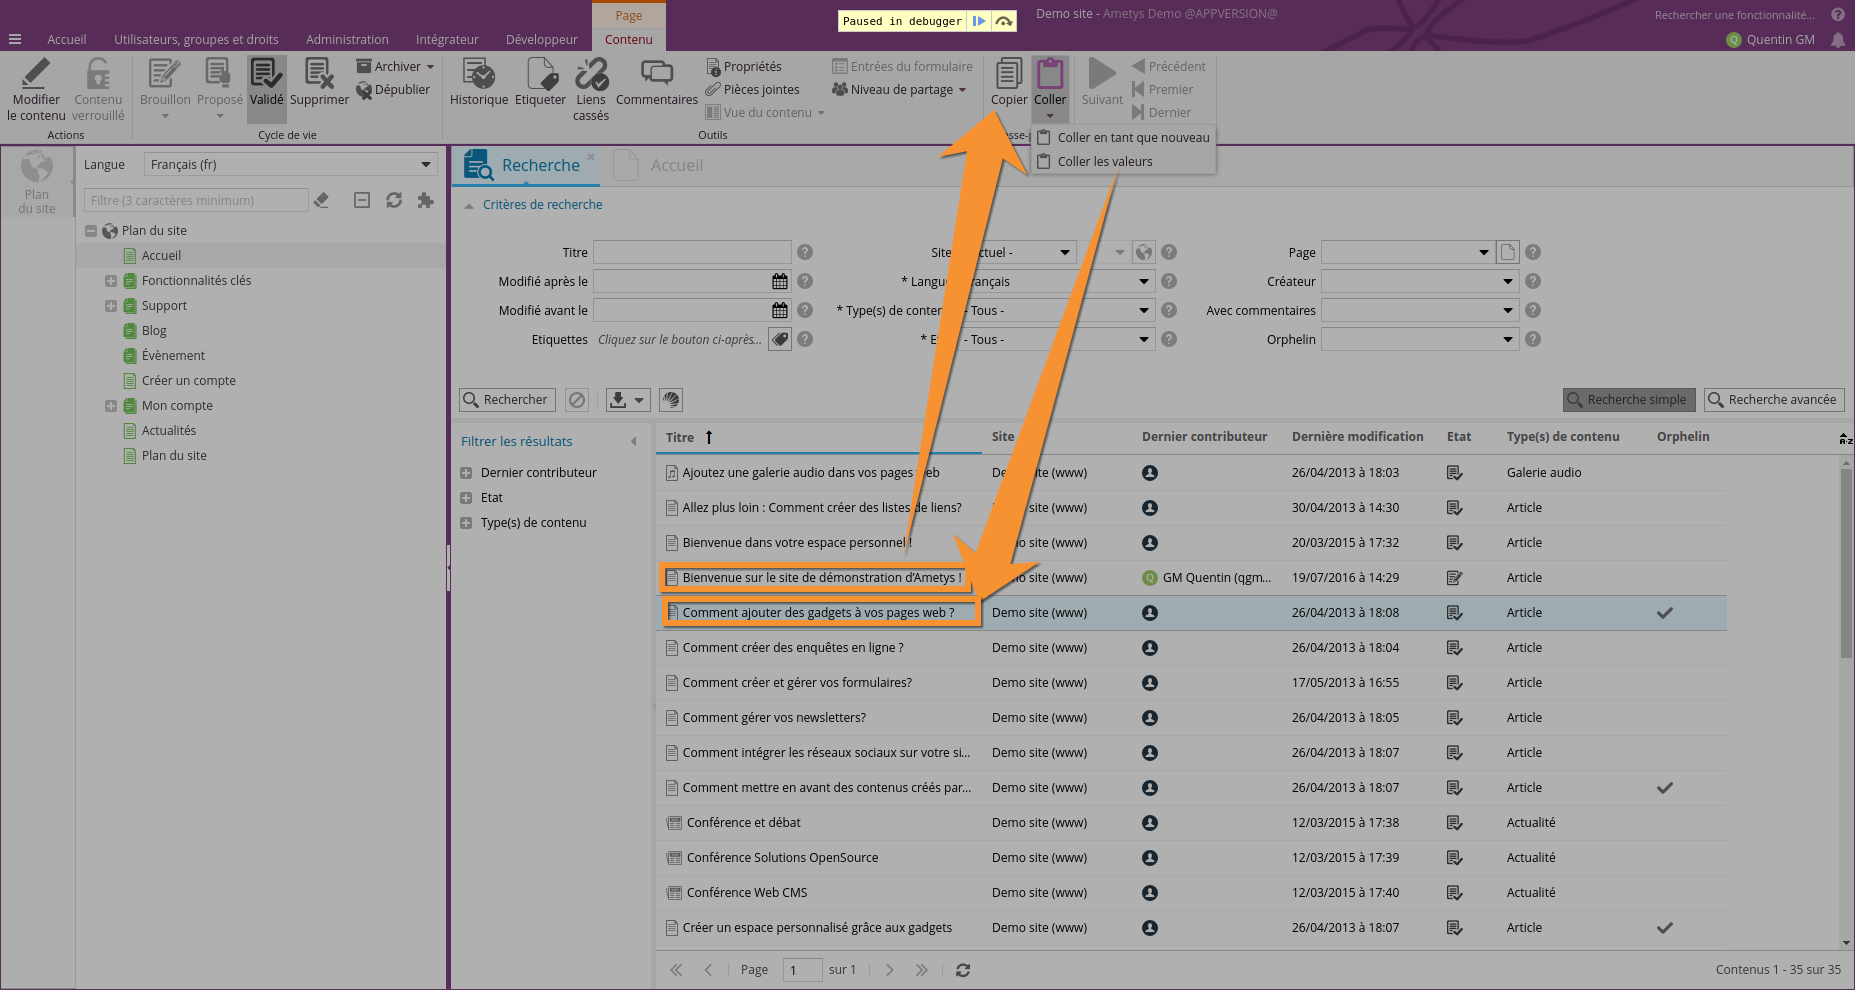
Task: Click the notification bell icon
Action: coord(1838,40)
